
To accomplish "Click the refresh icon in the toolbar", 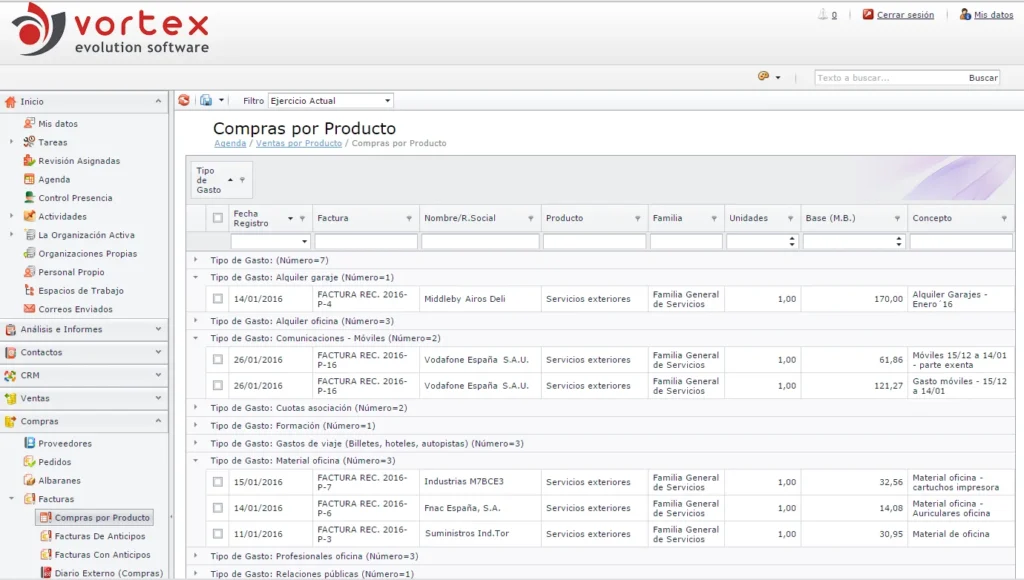I will 184,101.
